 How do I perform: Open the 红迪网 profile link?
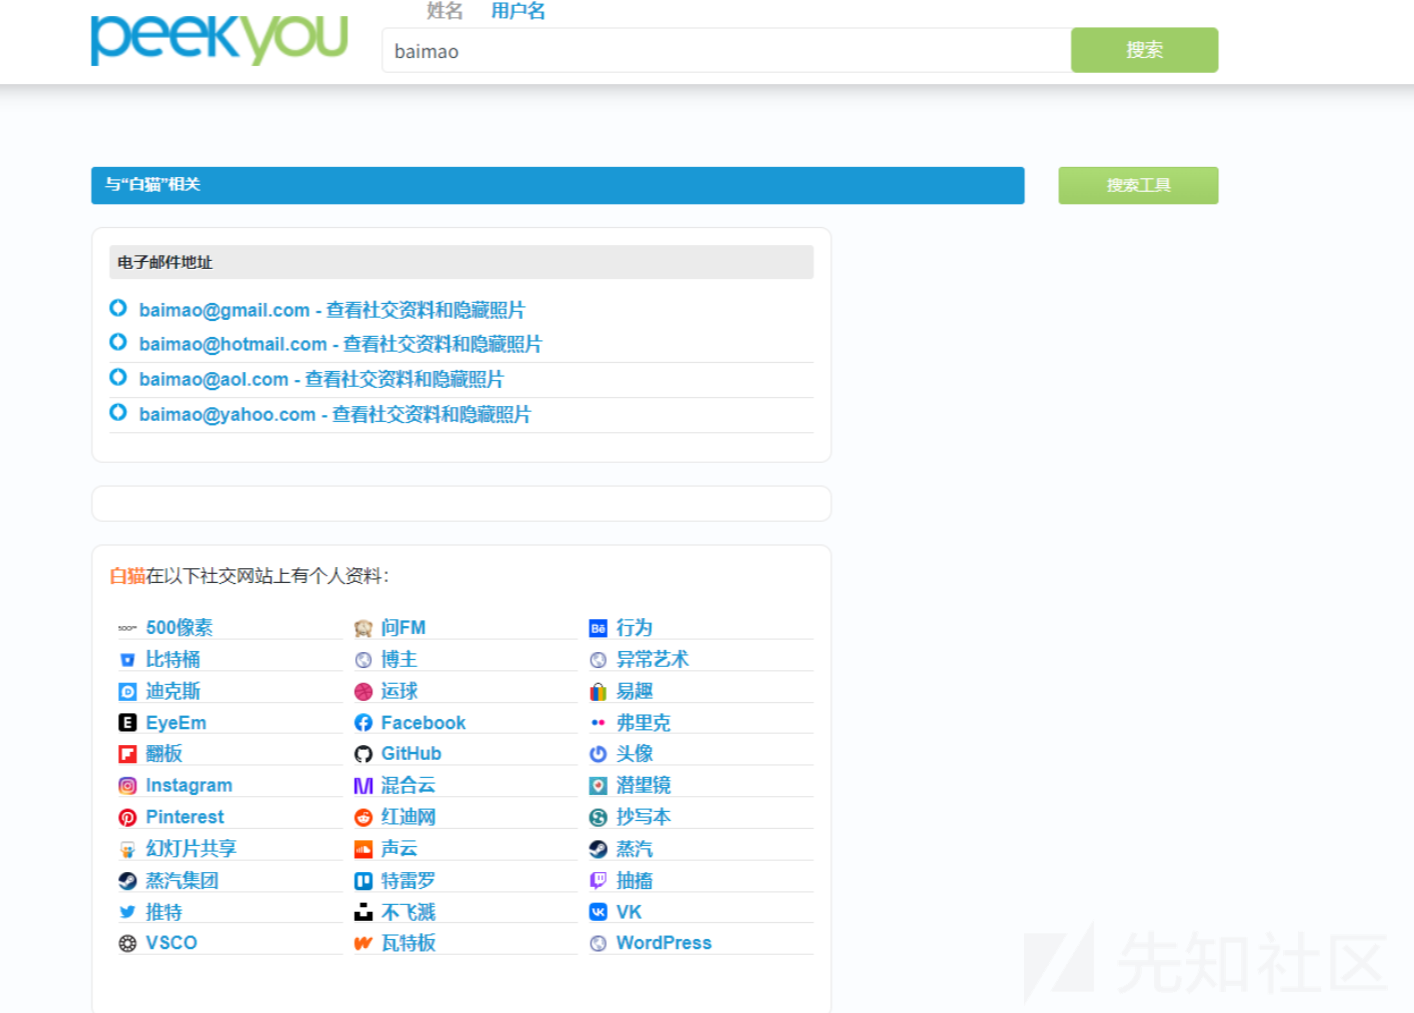[408, 817]
